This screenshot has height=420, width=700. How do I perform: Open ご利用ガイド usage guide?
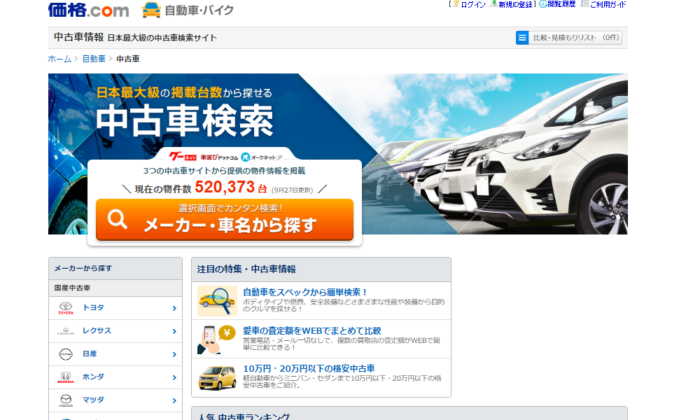point(608,4)
